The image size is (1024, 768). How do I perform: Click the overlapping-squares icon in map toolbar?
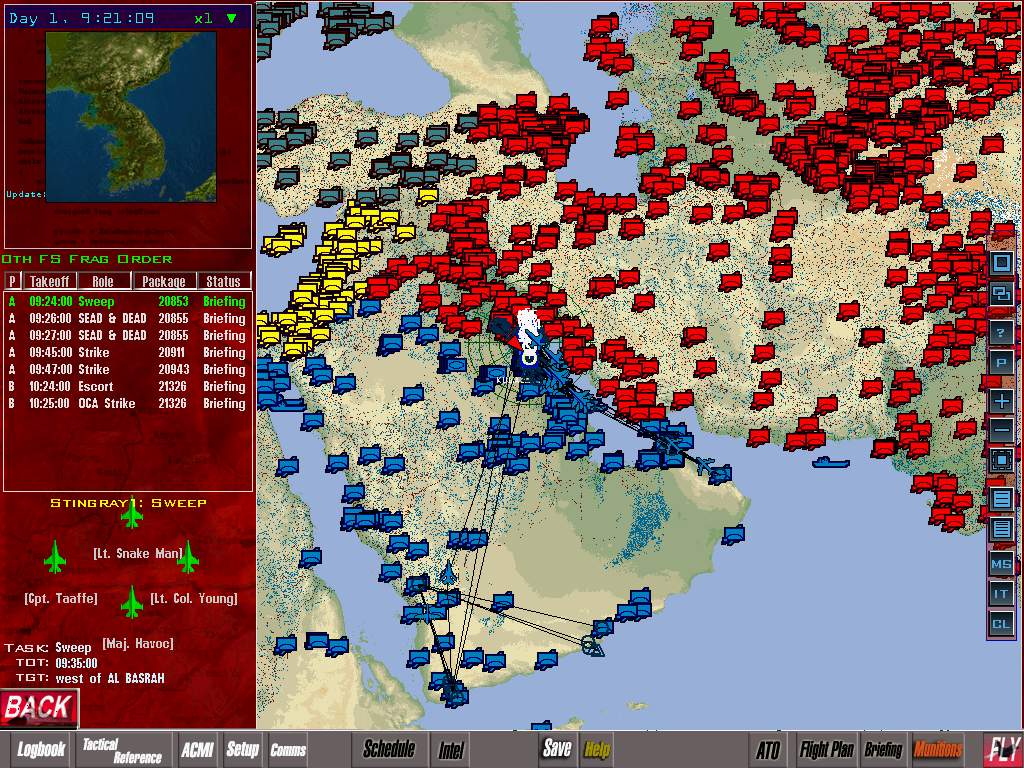tap(1001, 293)
